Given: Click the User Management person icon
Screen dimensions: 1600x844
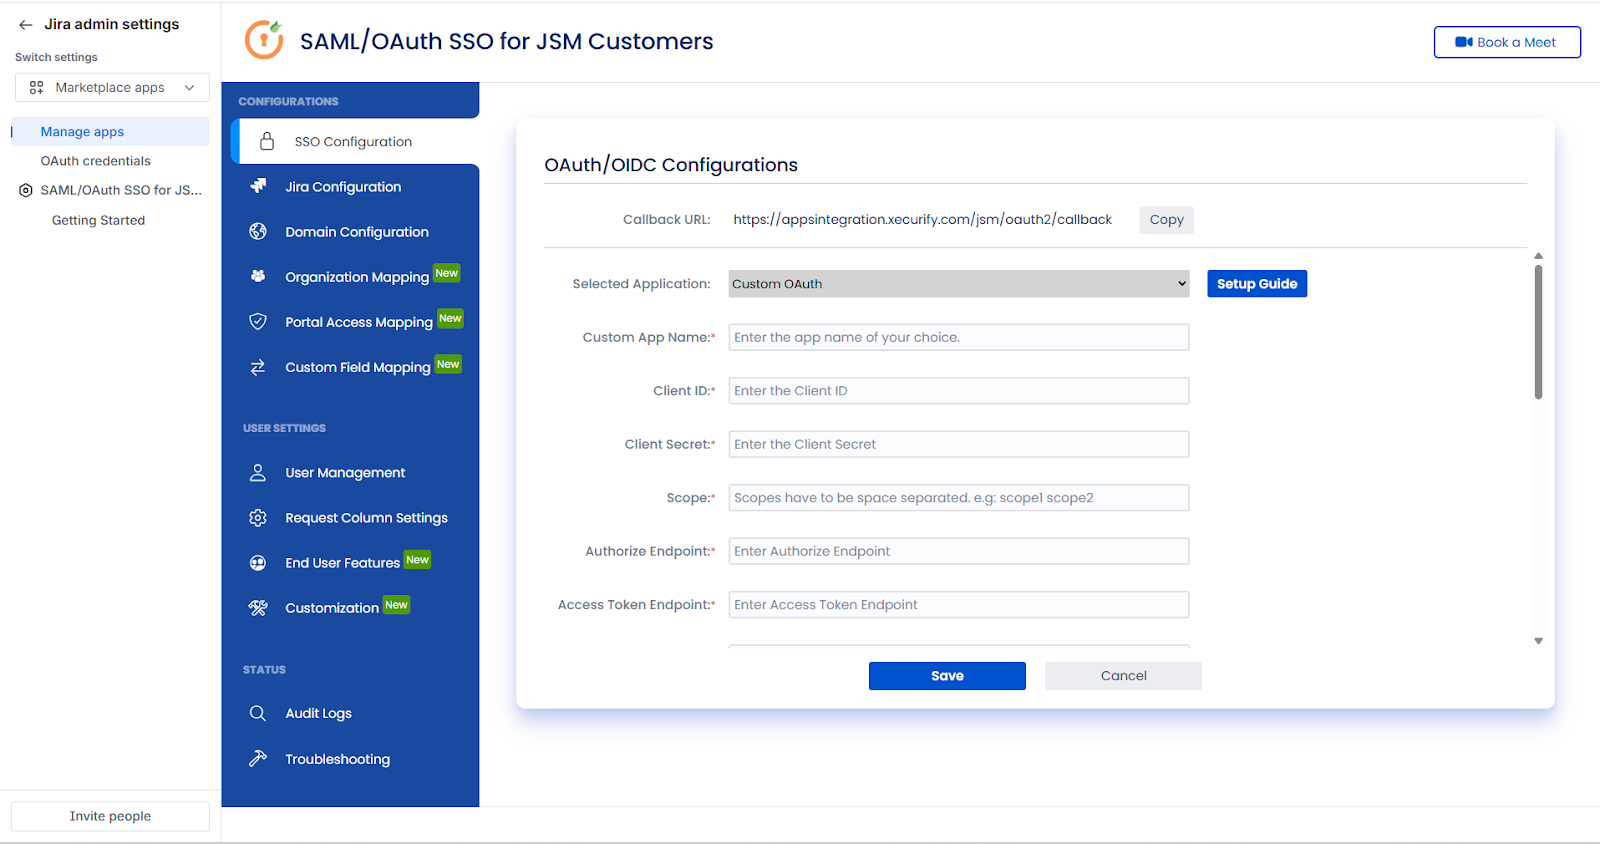Looking at the screenshot, I should 258,472.
